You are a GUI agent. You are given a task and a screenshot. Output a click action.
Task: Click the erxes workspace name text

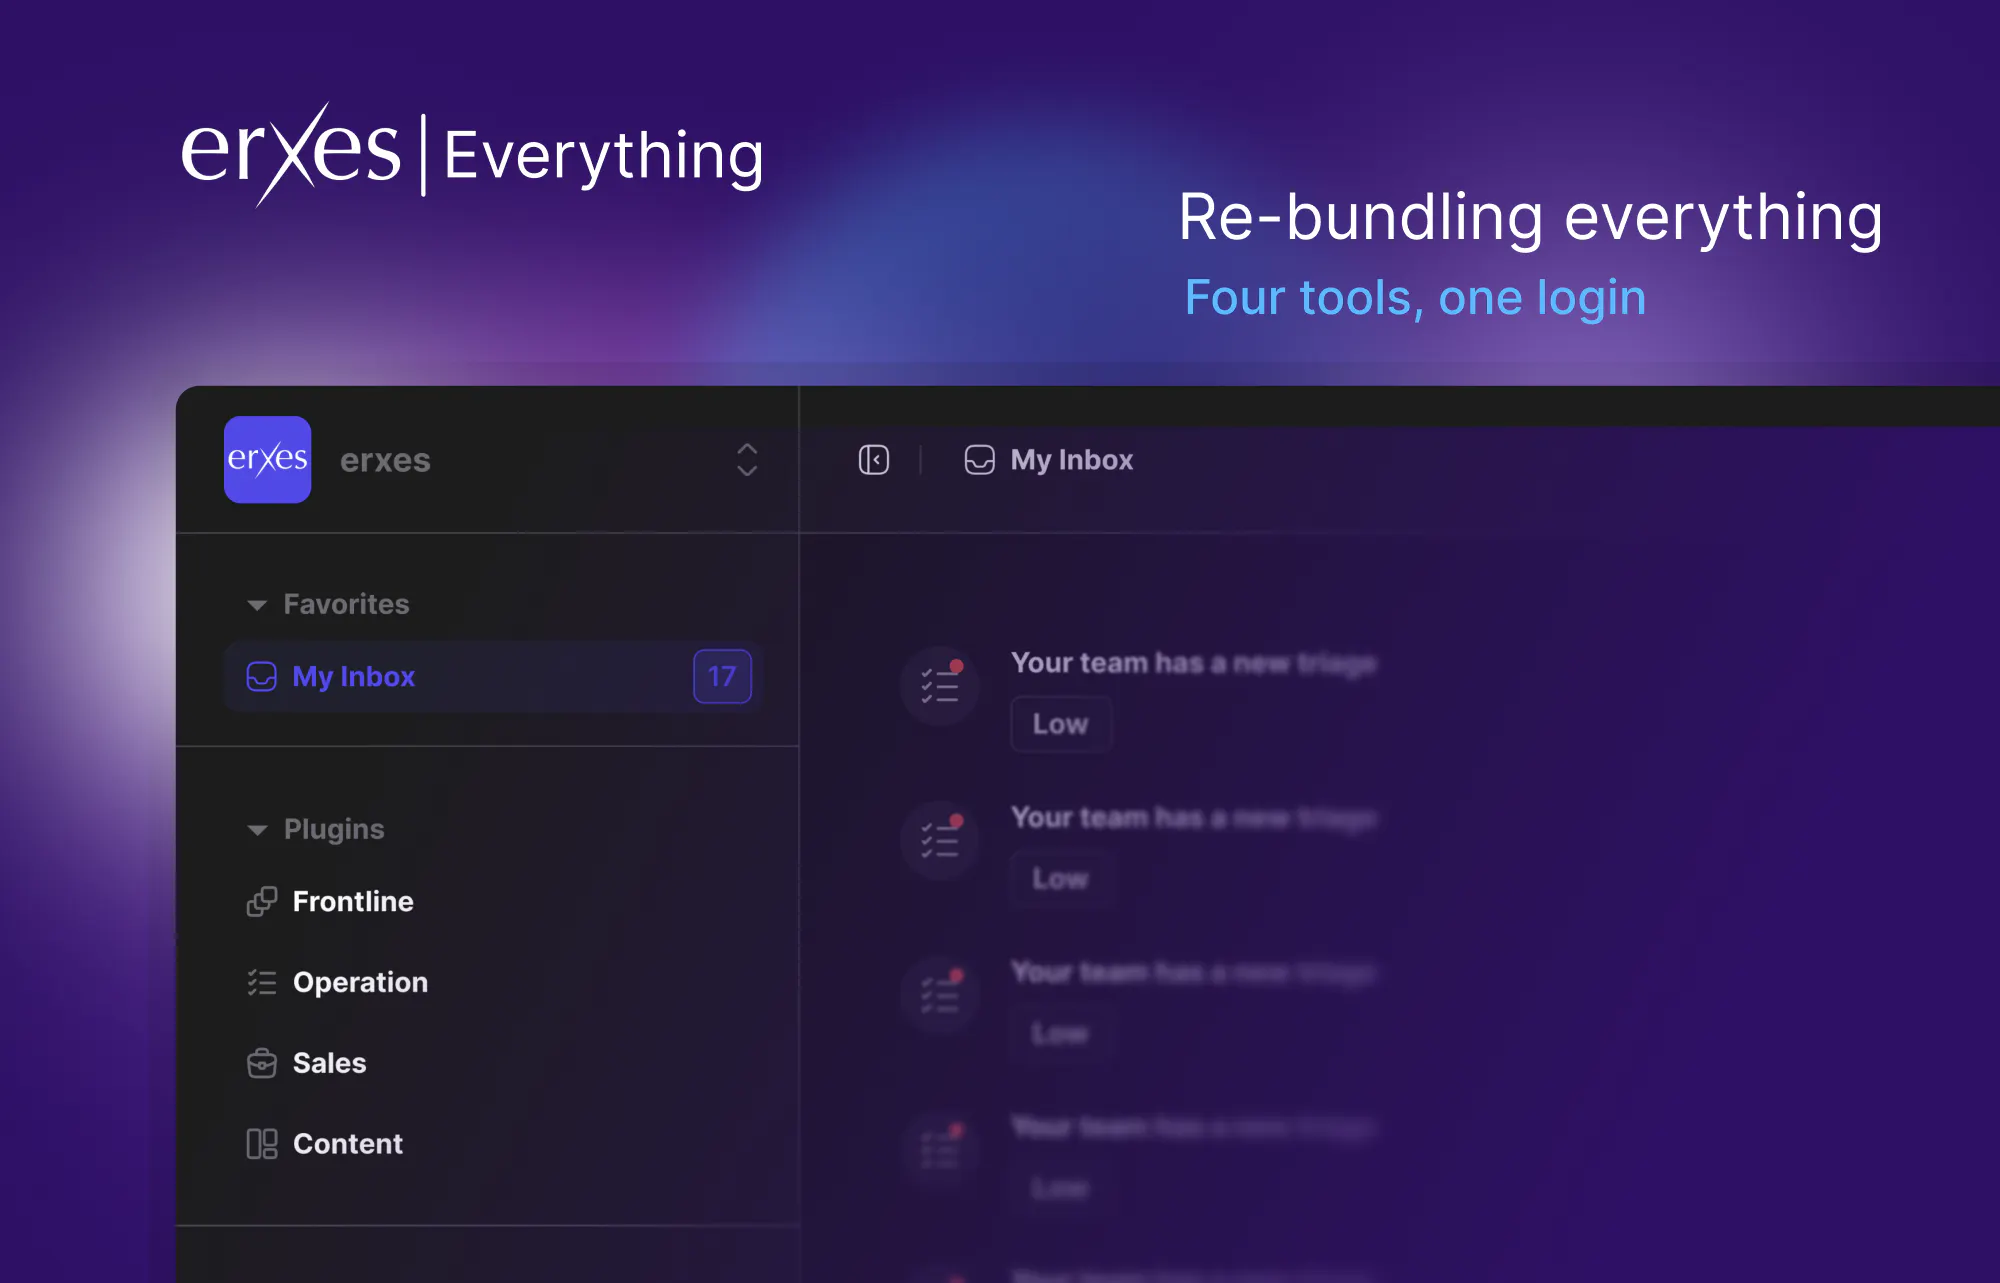coord(385,460)
